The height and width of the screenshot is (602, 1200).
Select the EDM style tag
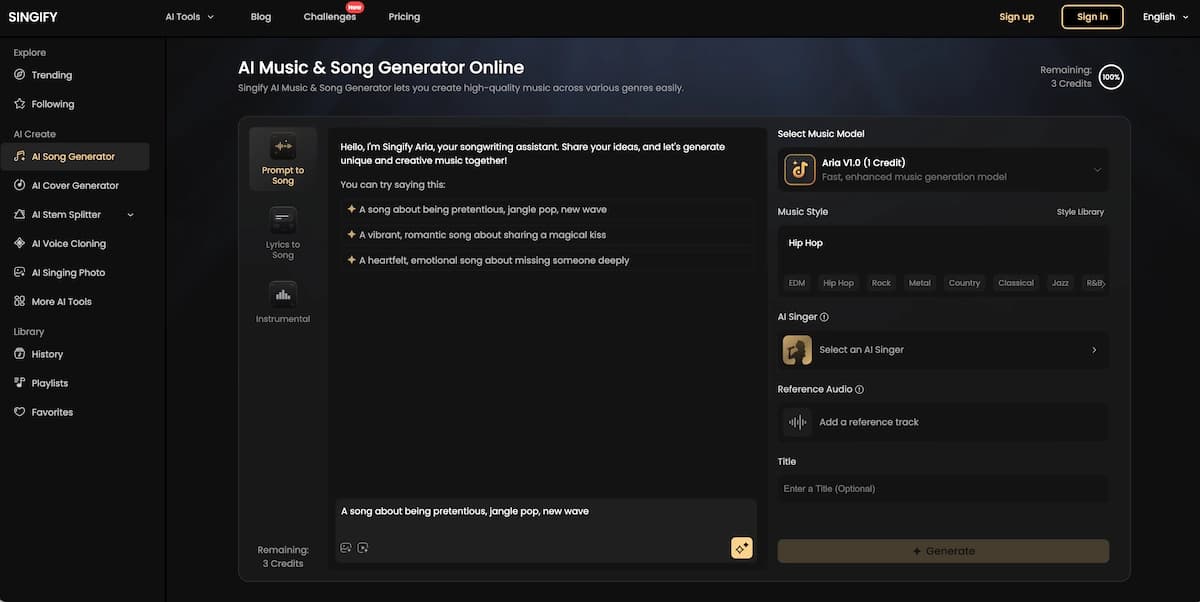click(797, 283)
